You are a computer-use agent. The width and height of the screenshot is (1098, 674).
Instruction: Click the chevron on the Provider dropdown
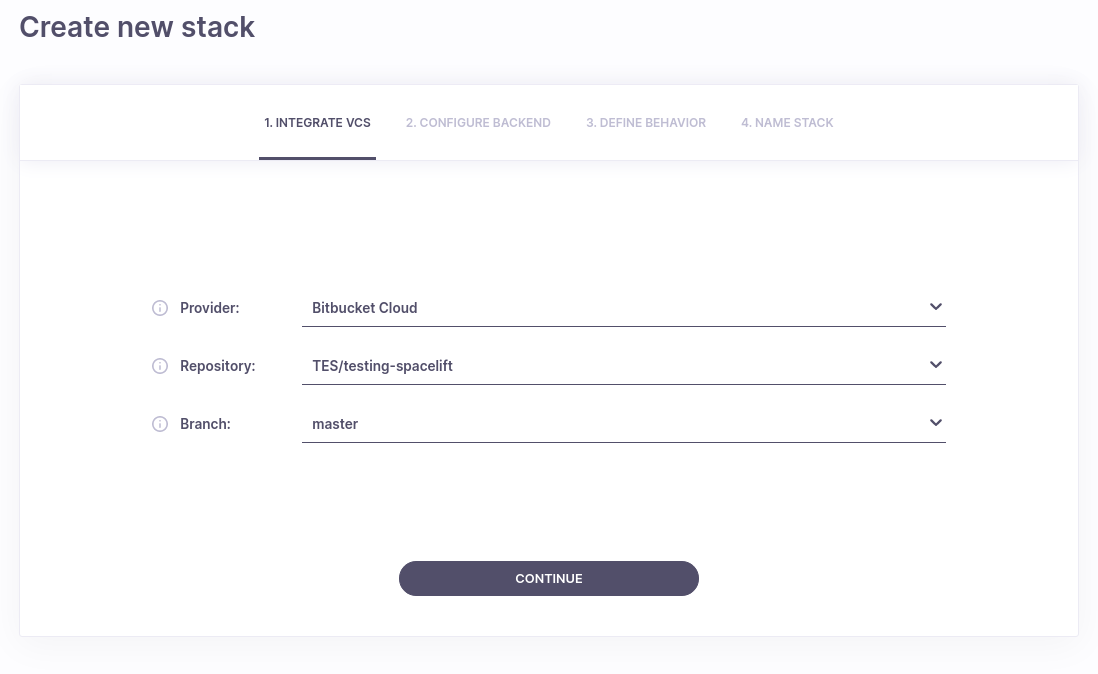(936, 307)
